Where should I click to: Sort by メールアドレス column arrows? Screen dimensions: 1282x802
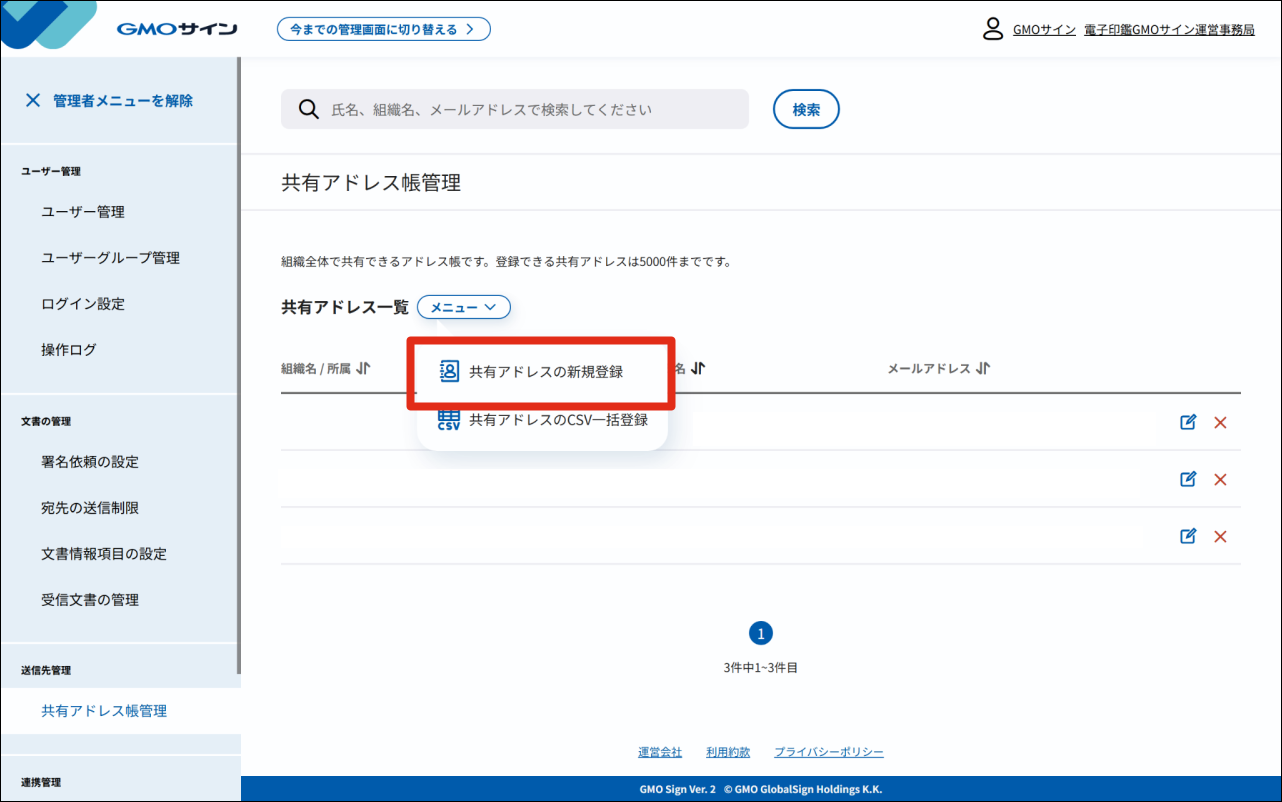983,368
